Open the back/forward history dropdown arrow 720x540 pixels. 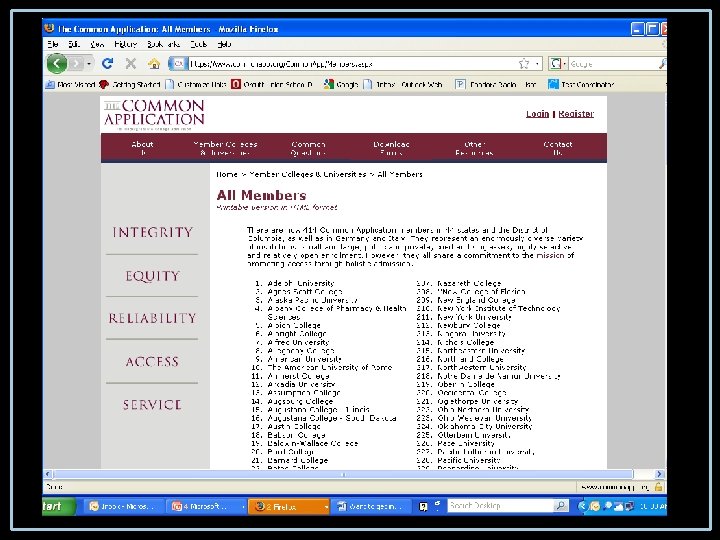pyautogui.click(x=89, y=63)
